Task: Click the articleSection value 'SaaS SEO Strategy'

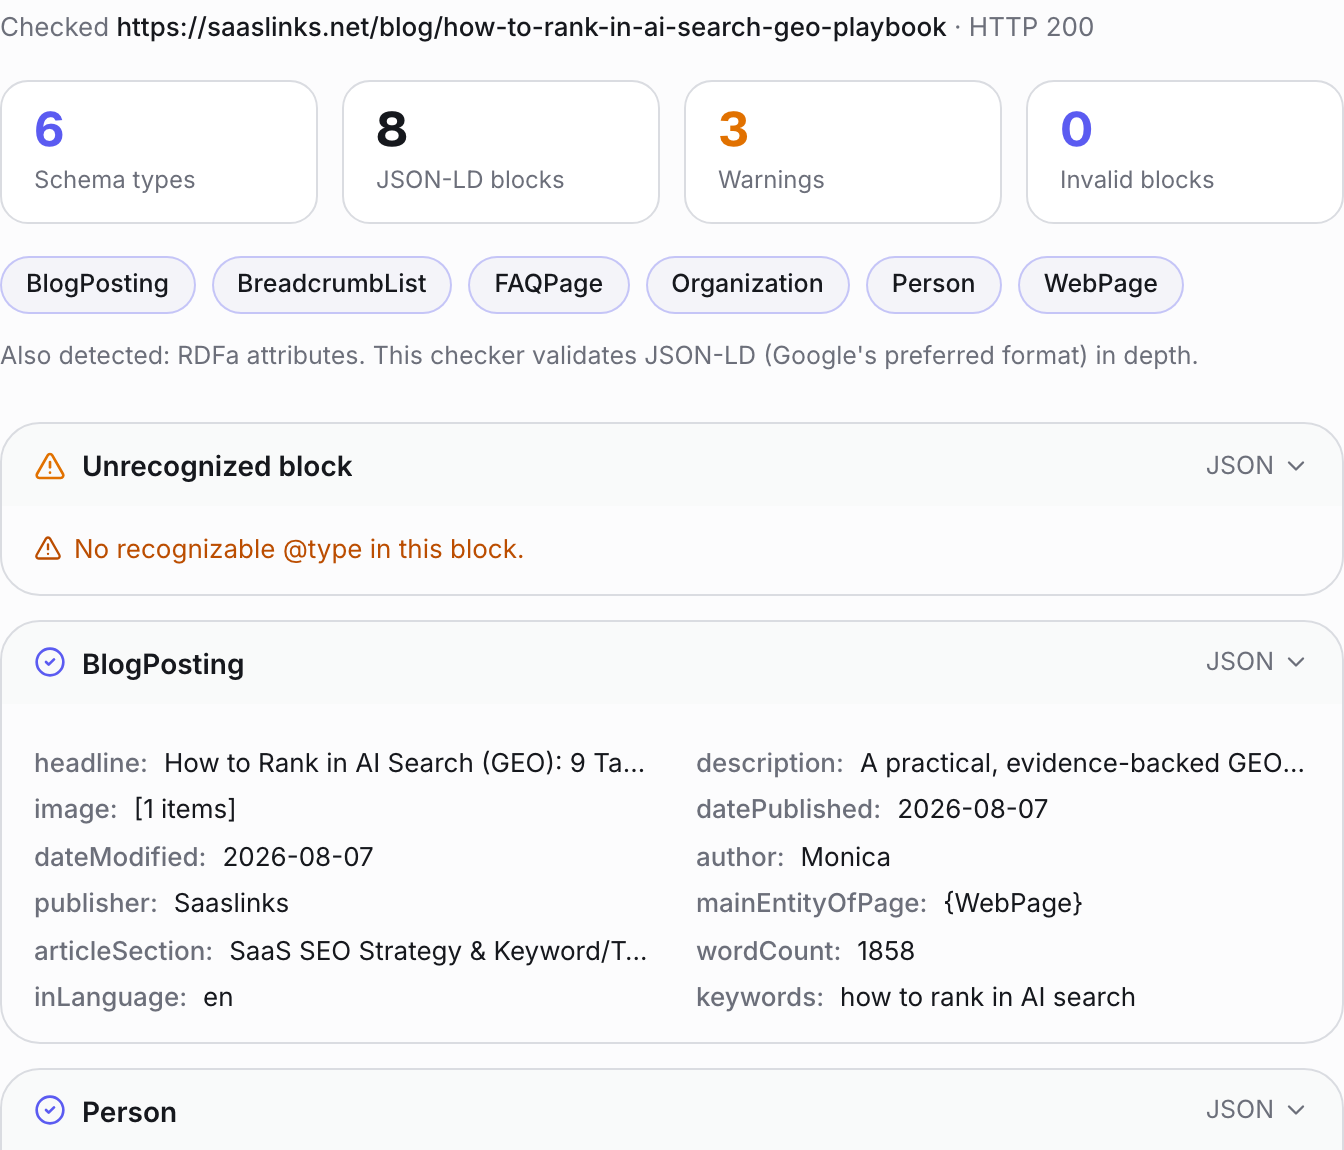Action: [x=438, y=951]
